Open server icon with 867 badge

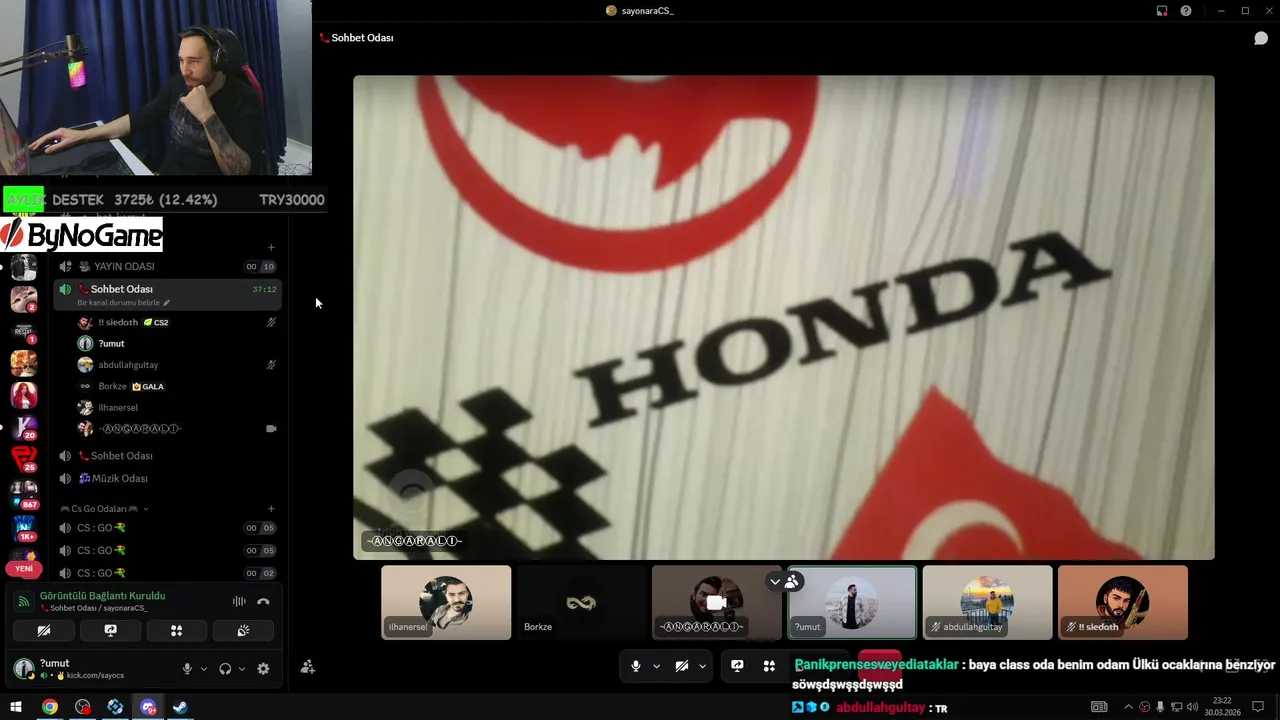(x=24, y=492)
